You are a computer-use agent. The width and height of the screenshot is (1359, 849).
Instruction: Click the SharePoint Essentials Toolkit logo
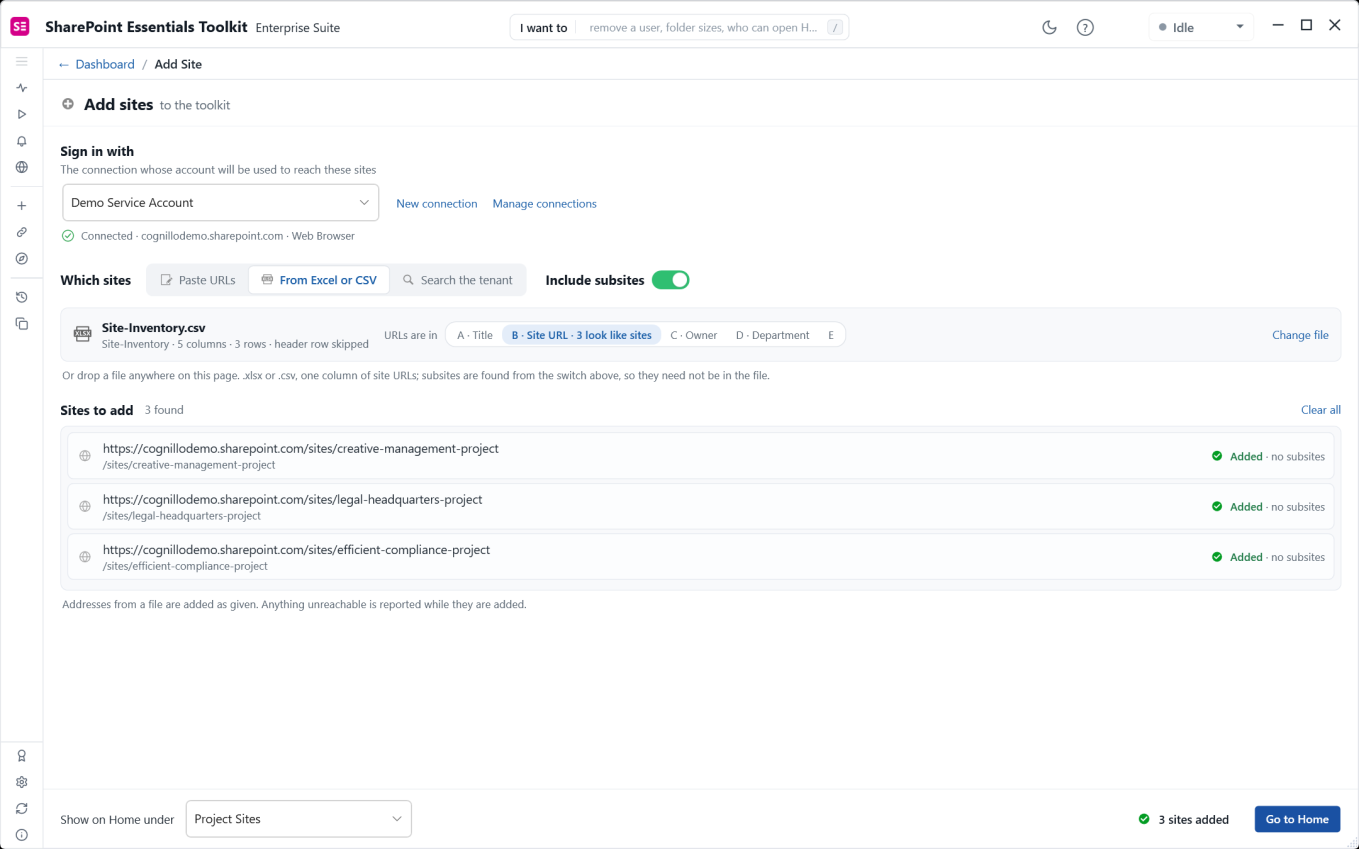20,27
